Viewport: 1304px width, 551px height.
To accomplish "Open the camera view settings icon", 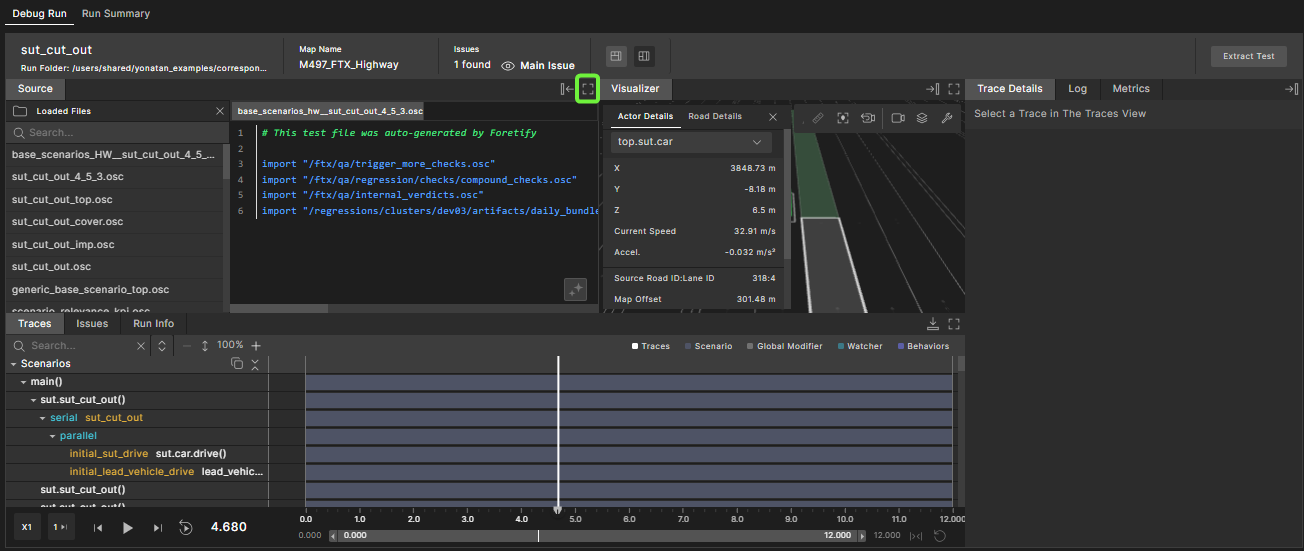I will pos(898,118).
